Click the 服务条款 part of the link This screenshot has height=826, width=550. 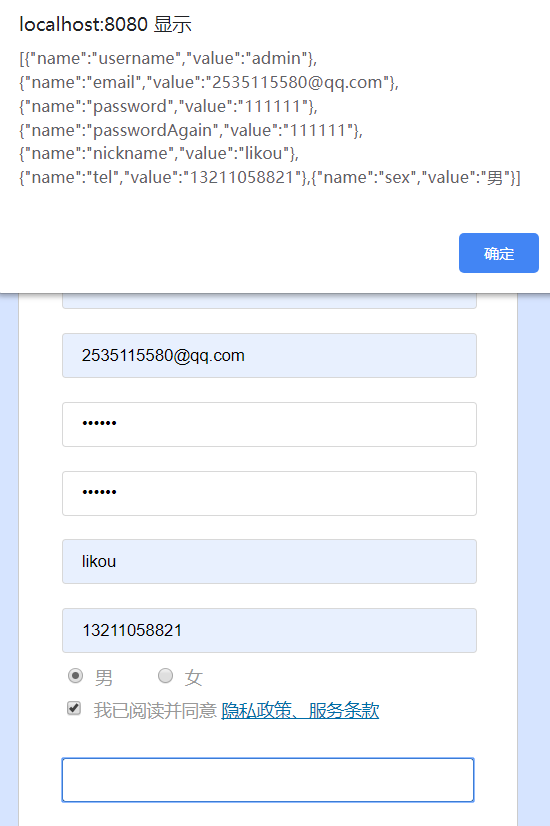[x=344, y=711]
